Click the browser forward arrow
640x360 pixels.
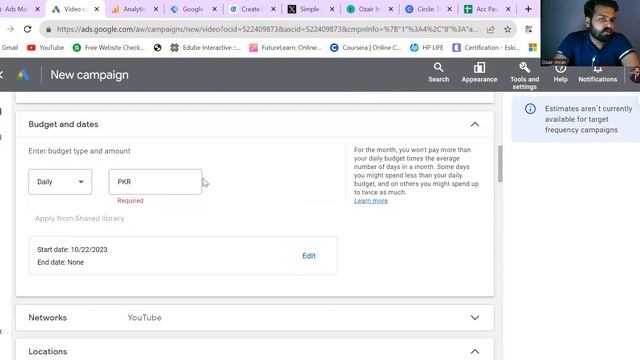click(10, 29)
